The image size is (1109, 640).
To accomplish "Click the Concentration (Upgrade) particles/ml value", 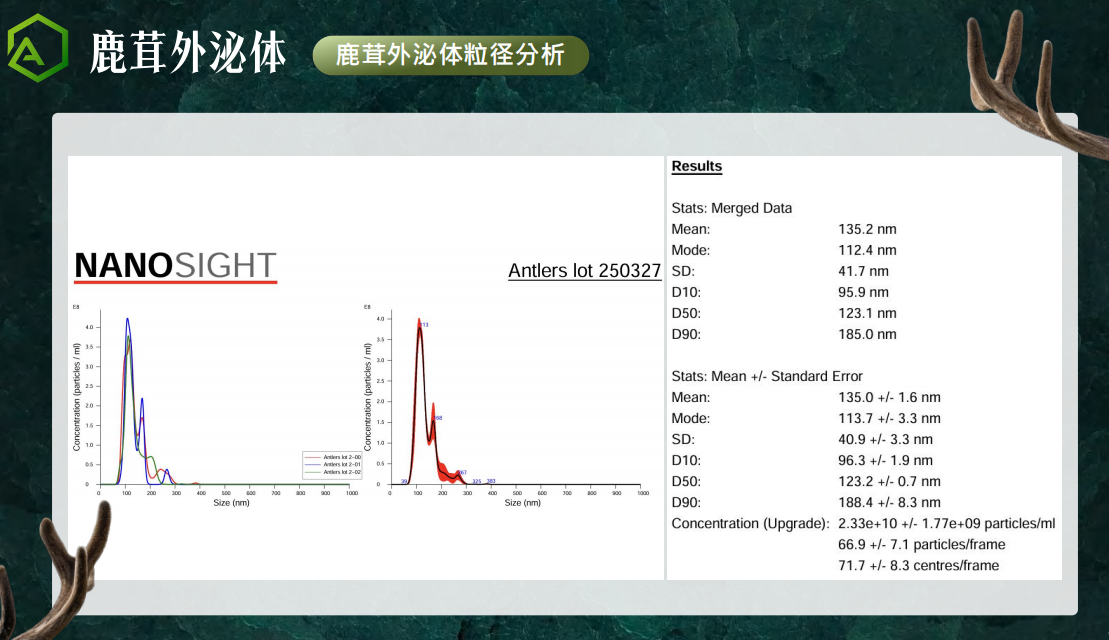I will tap(946, 523).
